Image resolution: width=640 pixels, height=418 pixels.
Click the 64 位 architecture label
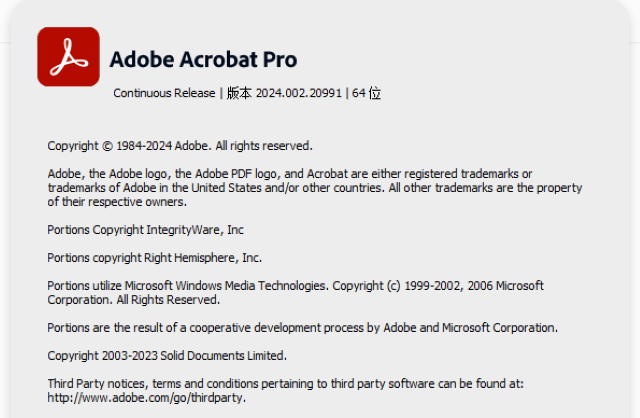(366, 93)
